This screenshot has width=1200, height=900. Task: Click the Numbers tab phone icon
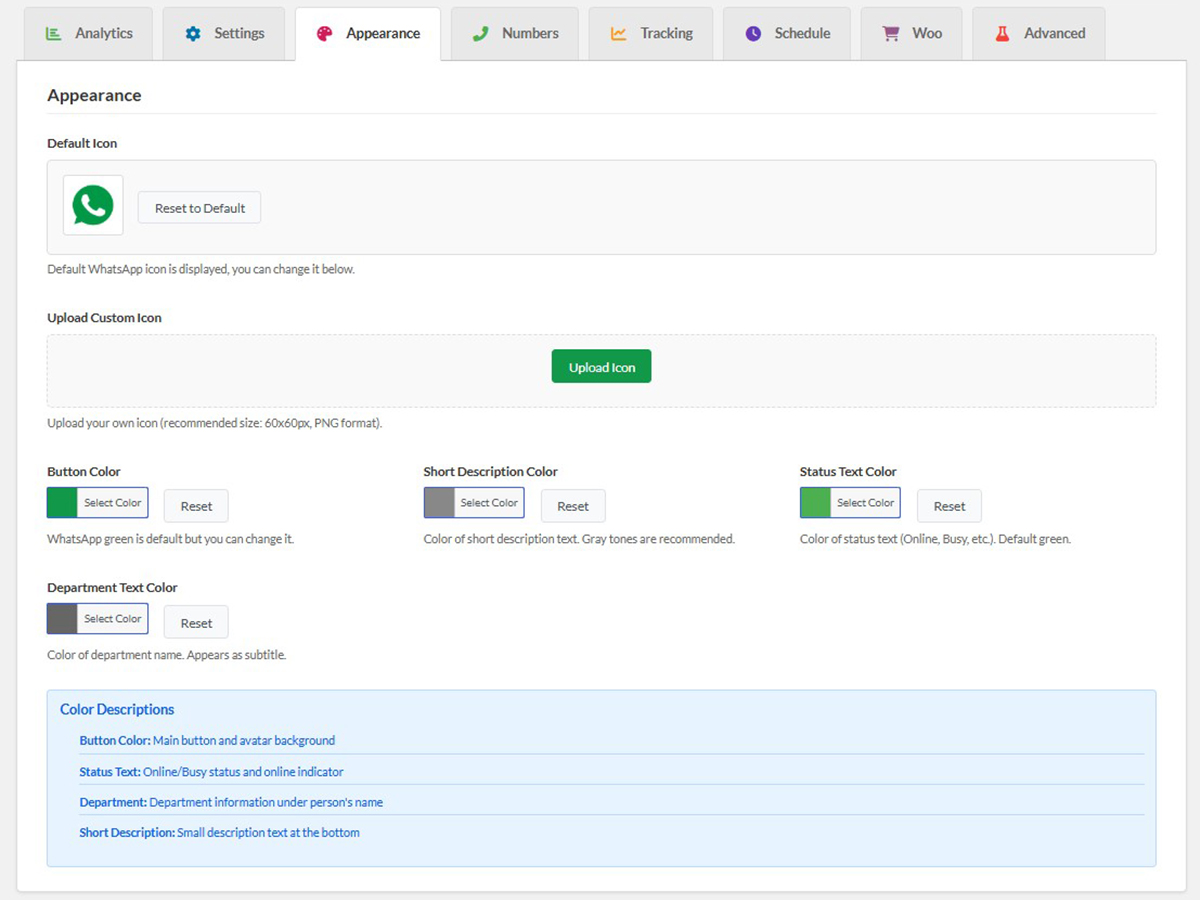tap(480, 33)
